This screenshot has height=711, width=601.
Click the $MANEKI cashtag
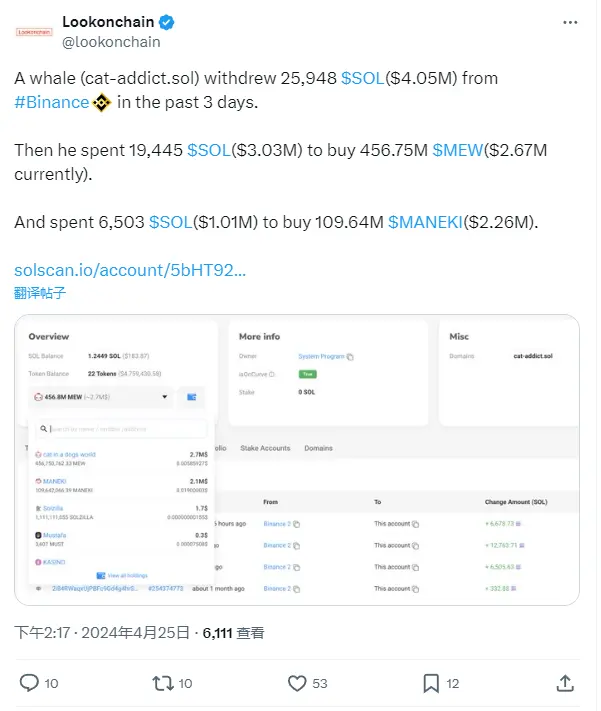point(425,222)
